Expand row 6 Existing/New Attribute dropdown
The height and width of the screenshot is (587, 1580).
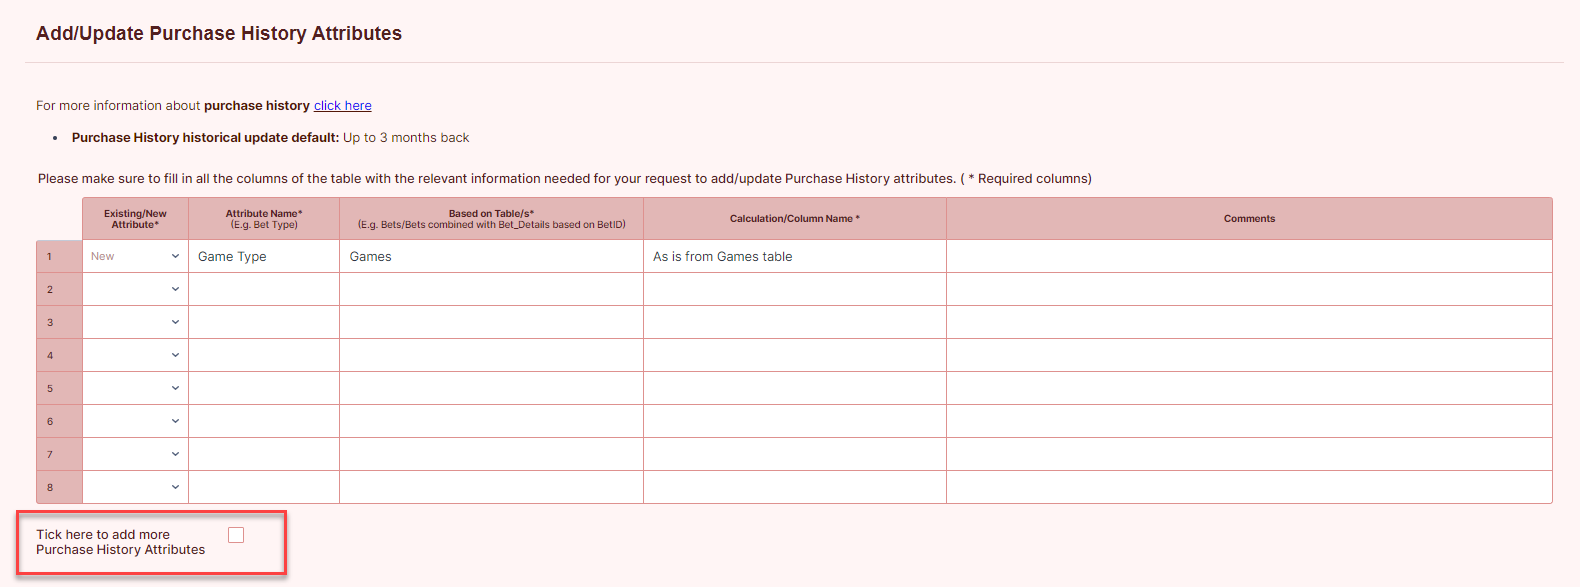pos(135,421)
